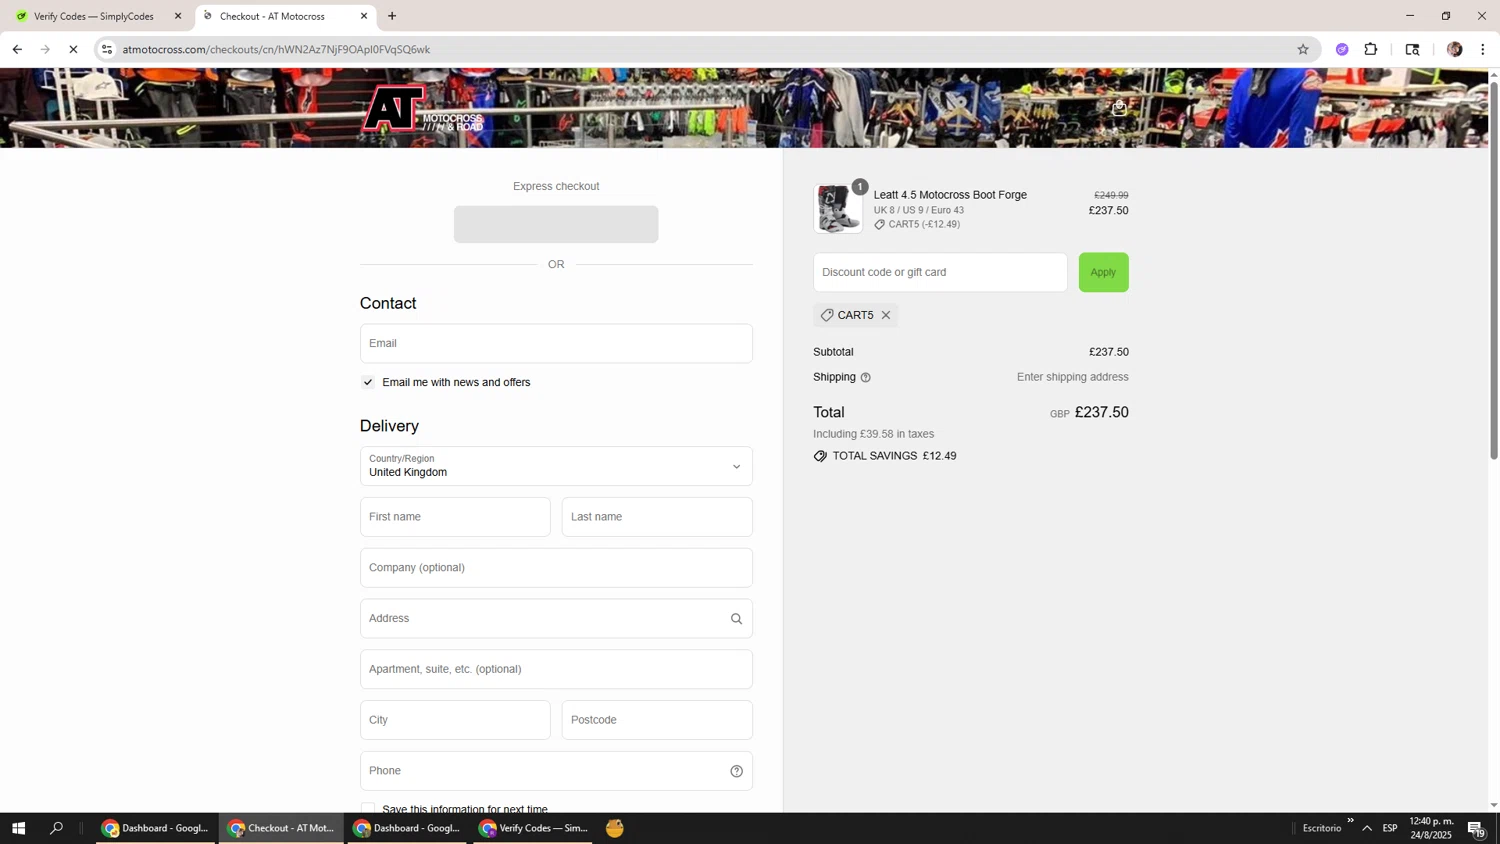Toggle Email me with news and offers
This screenshot has height=844, width=1500.
(x=368, y=382)
